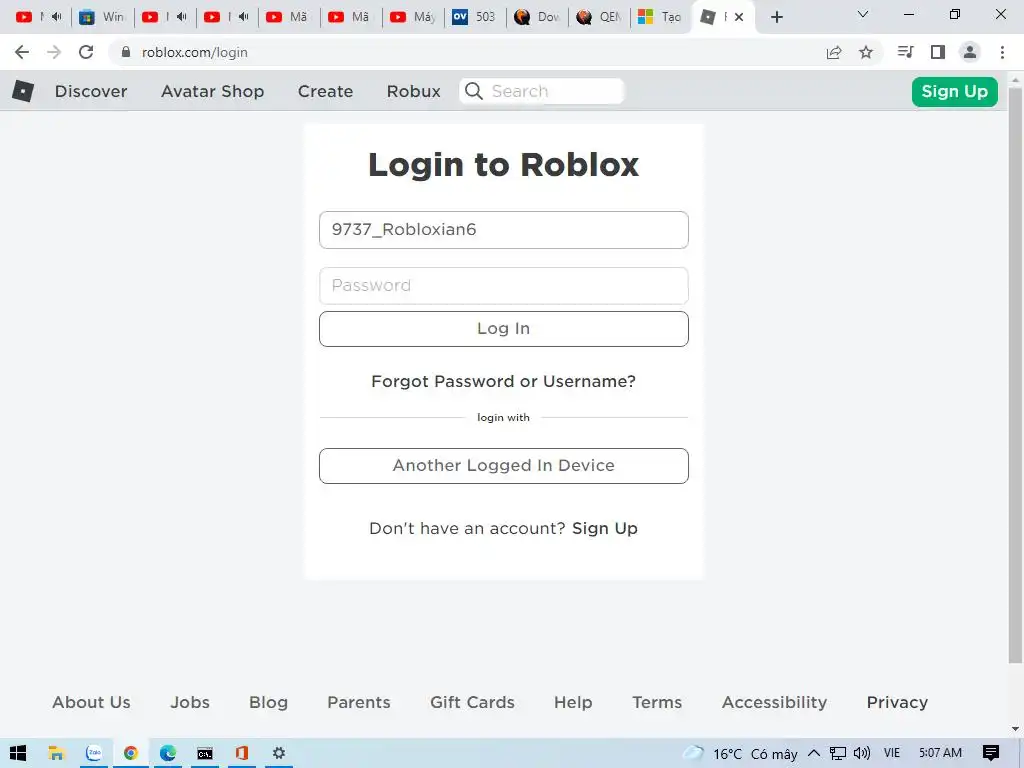Open Command Prompt from taskbar
The width and height of the screenshot is (1024, 768).
pyautogui.click(x=205, y=754)
